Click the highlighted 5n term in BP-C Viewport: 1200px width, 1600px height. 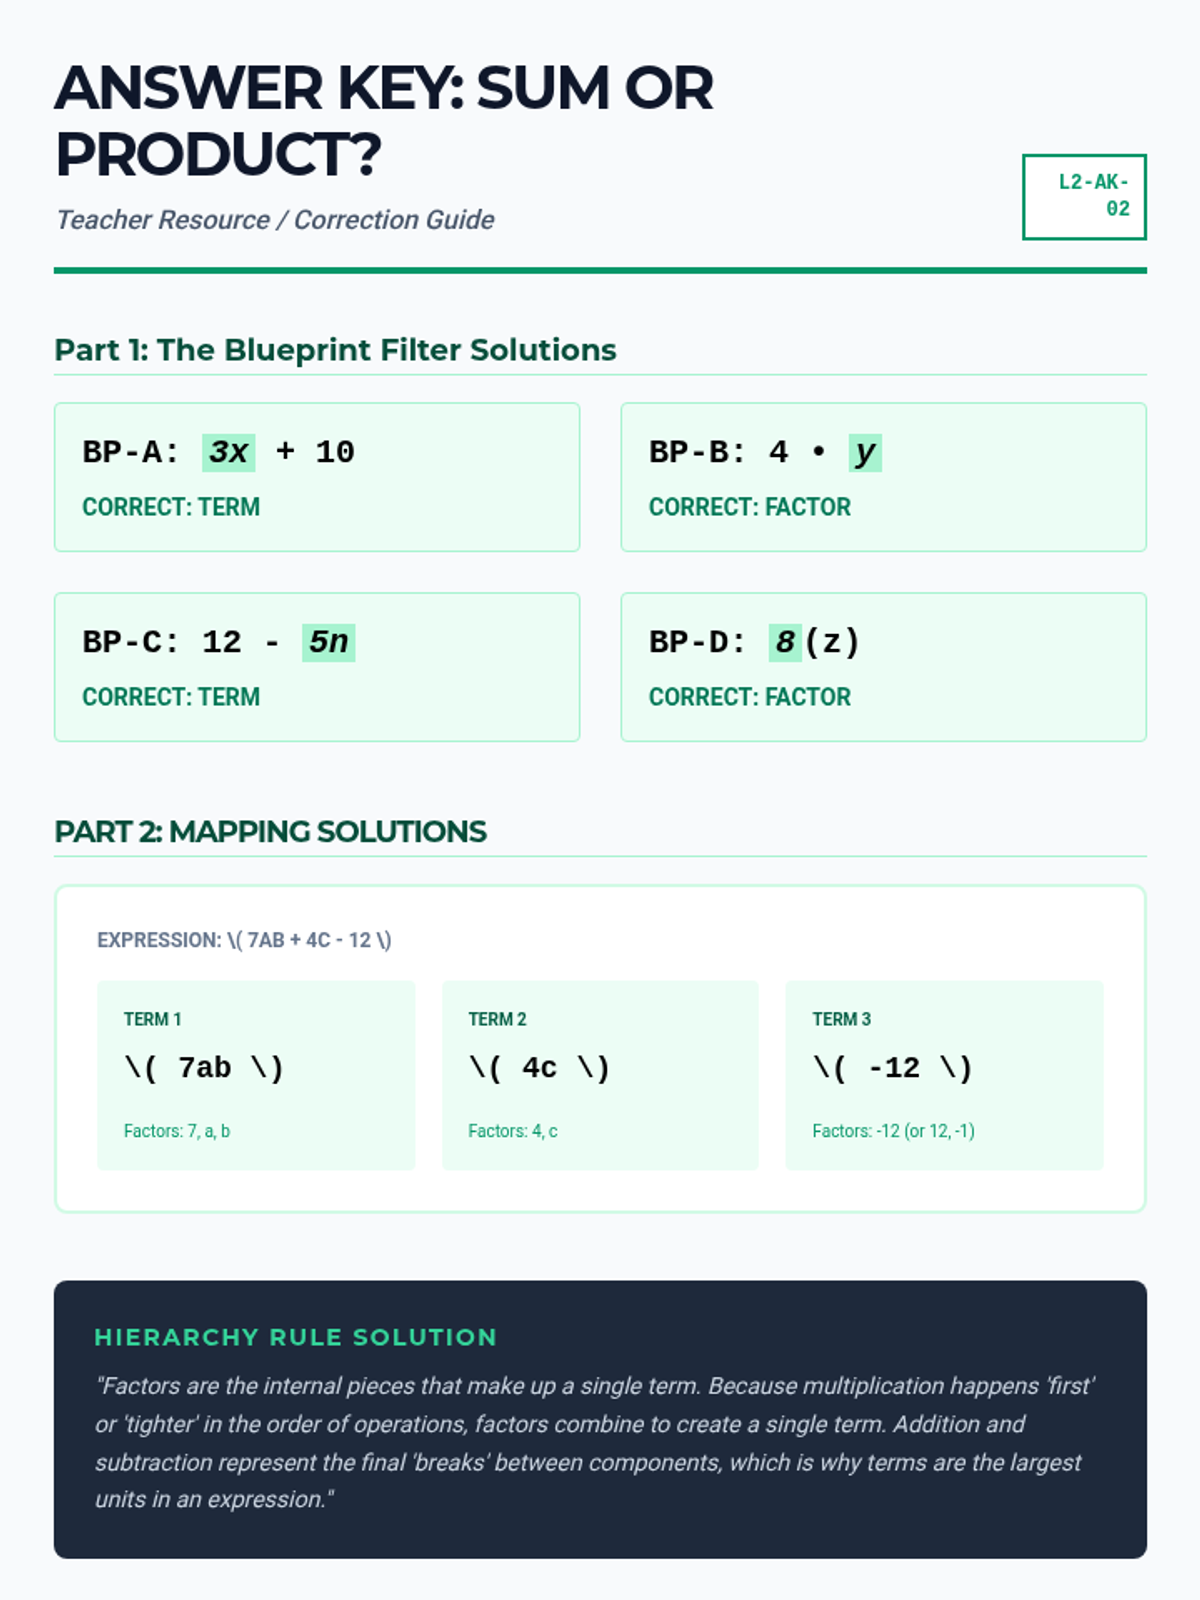[328, 642]
